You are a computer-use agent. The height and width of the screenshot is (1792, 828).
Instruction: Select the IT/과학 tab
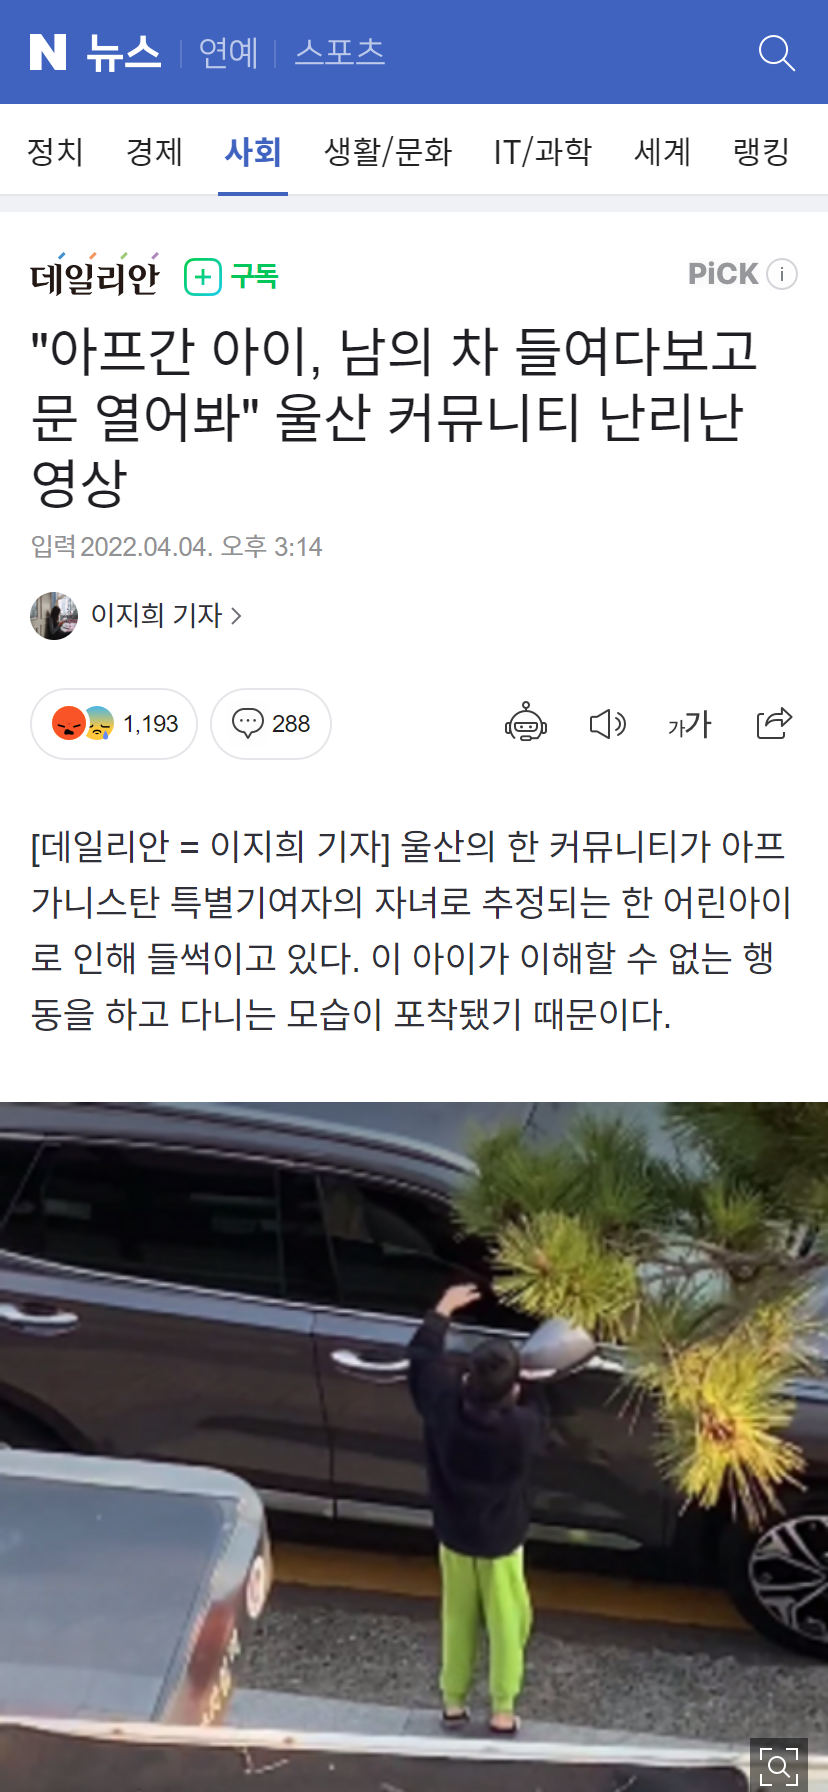click(543, 152)
